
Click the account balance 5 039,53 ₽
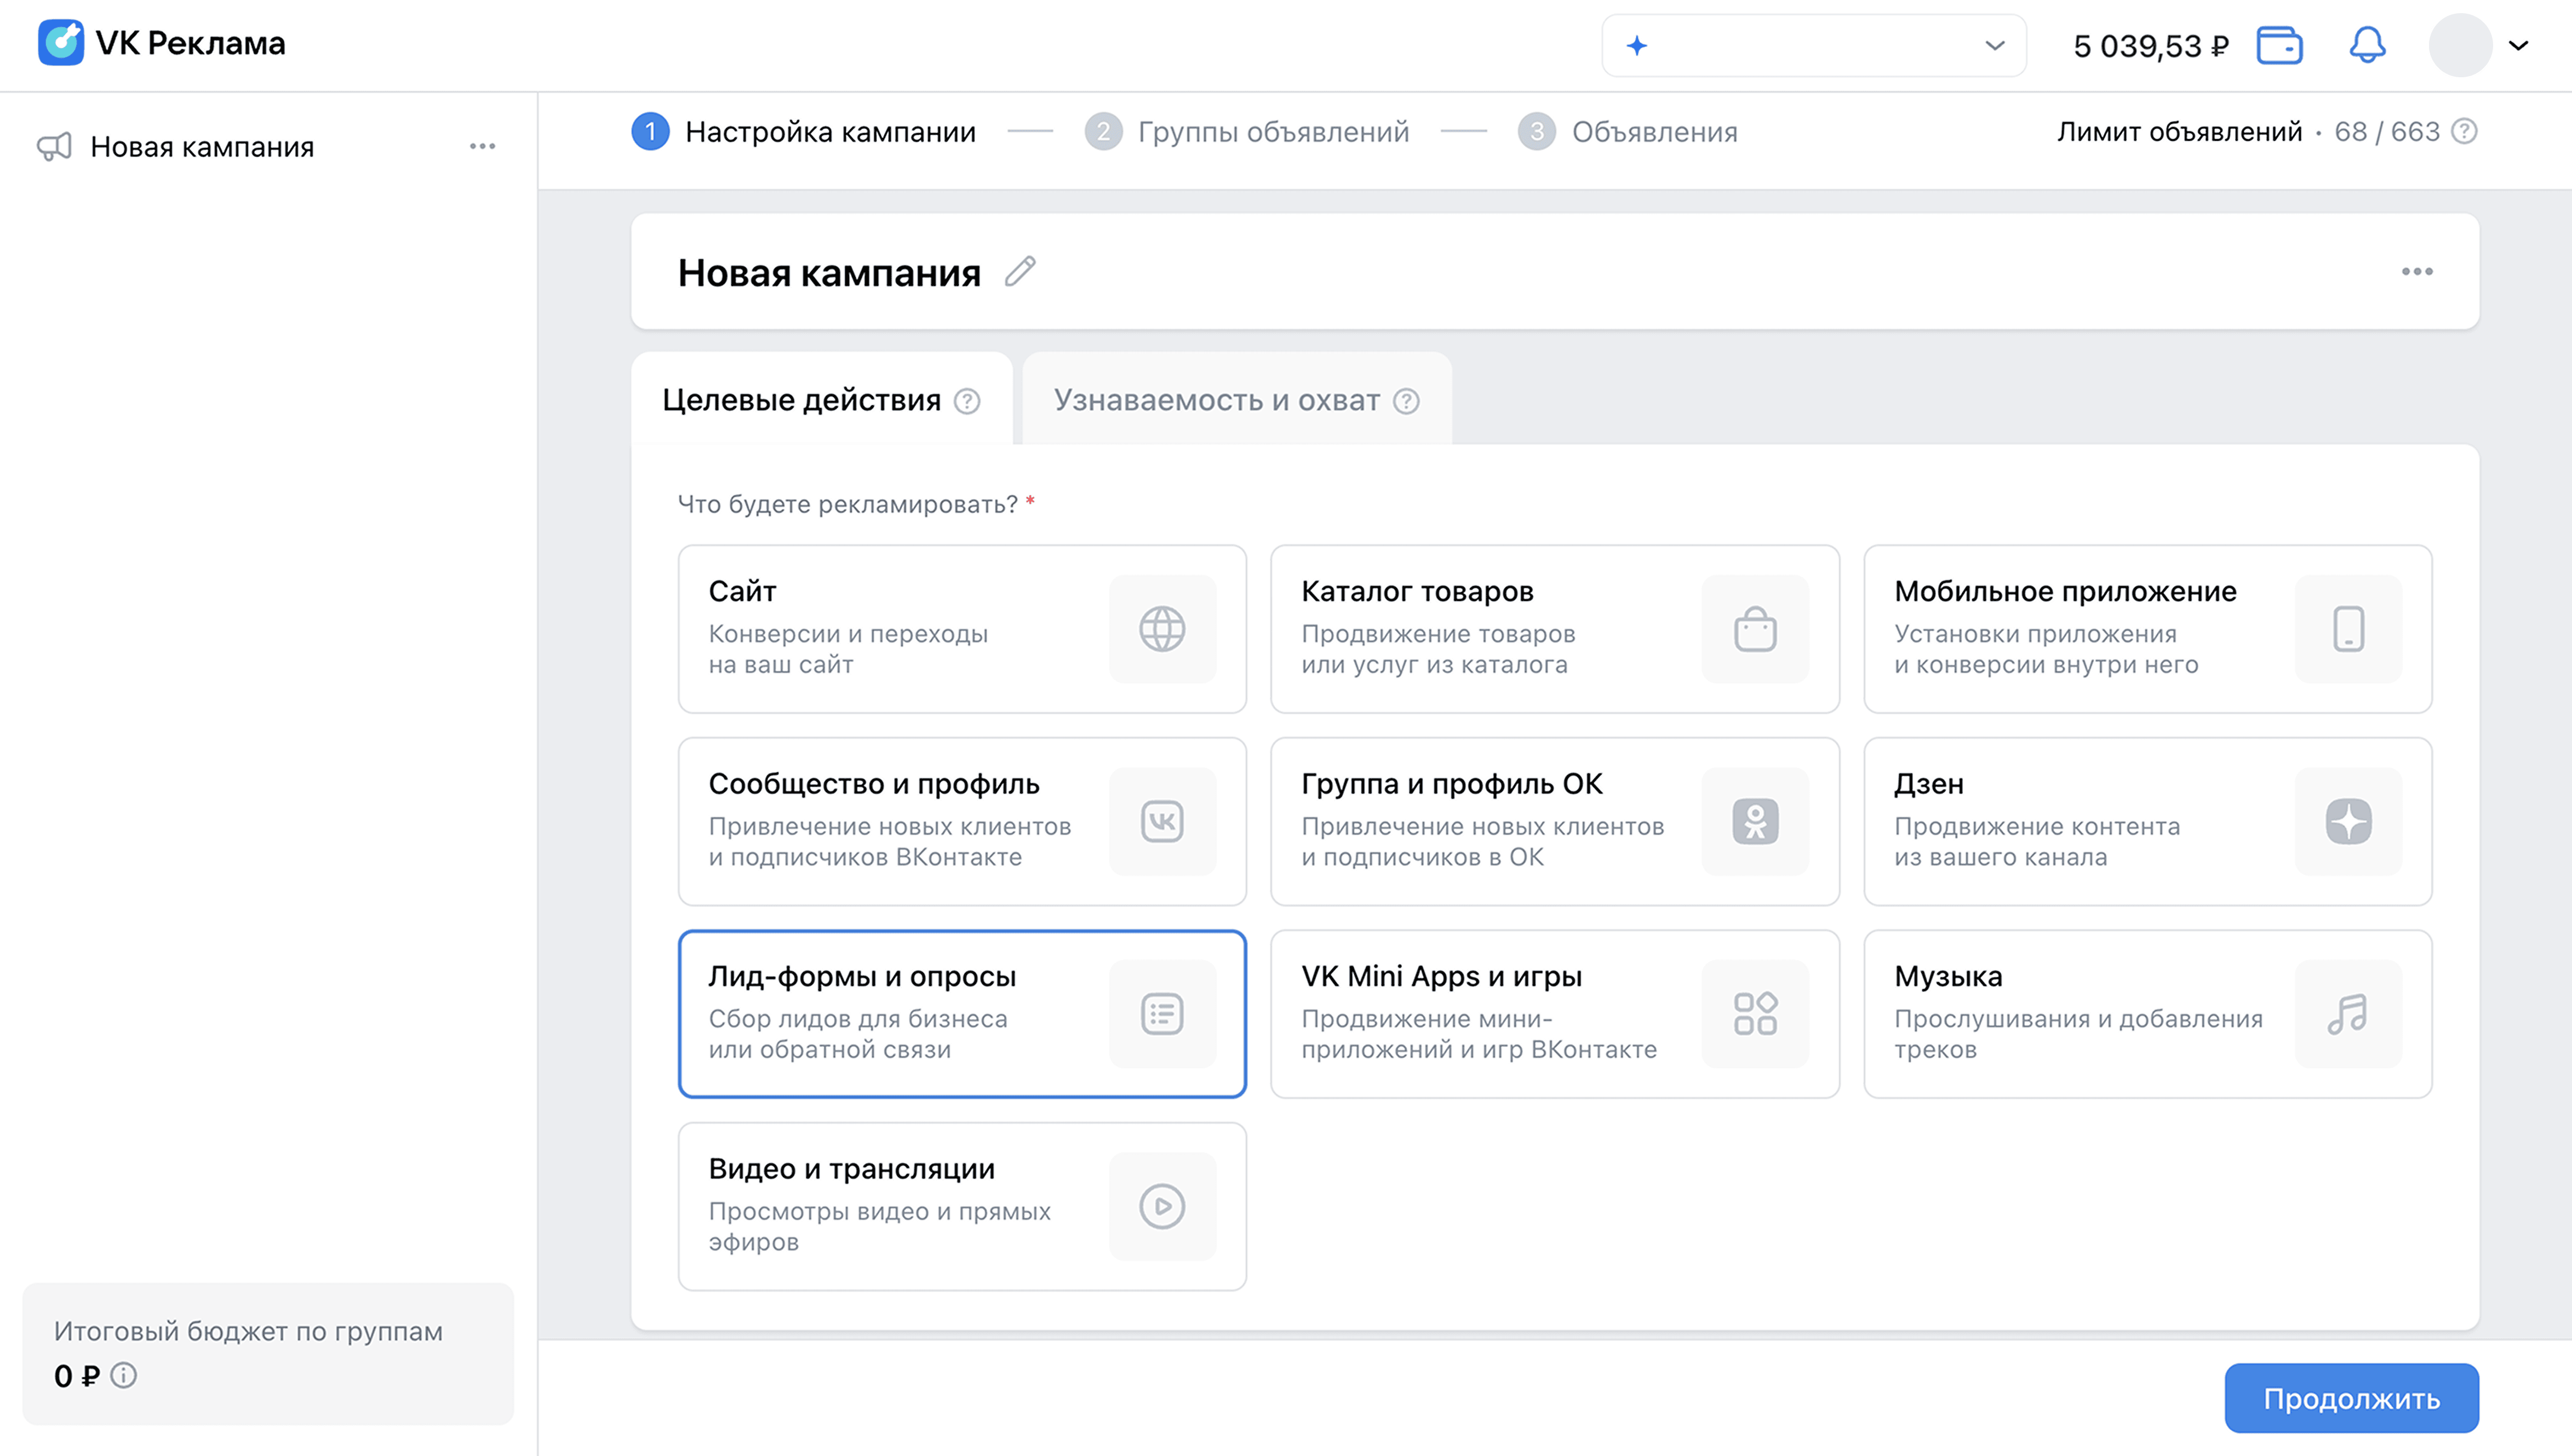(x=2150, y=45)
